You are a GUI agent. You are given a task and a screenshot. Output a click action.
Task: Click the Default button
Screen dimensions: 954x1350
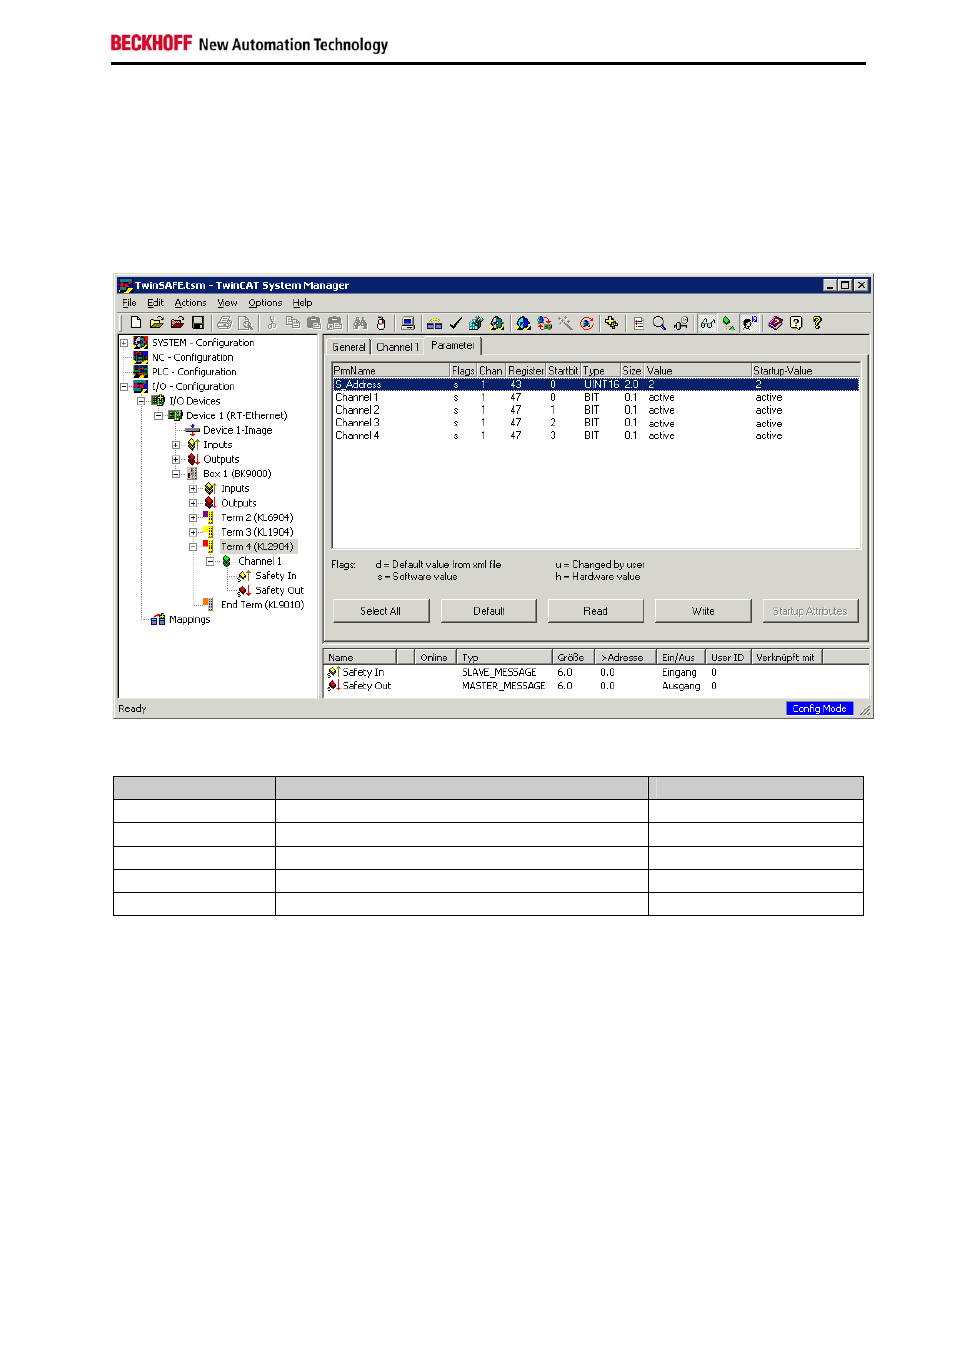pos(488,611)
